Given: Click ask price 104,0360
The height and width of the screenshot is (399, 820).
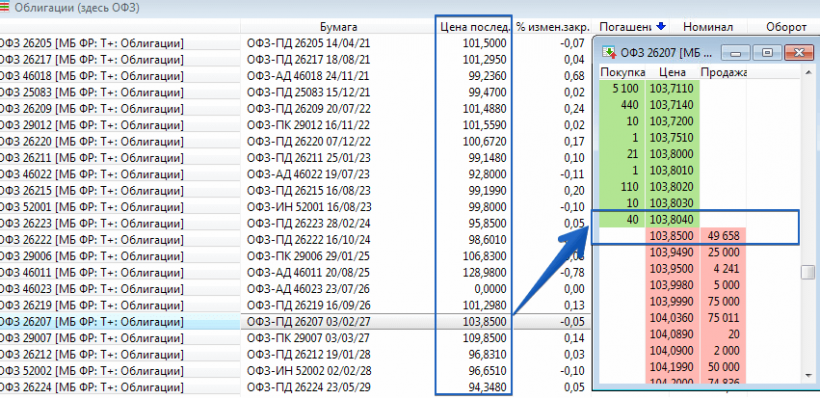Looking at the screenshot, I should tap(671, 317).
